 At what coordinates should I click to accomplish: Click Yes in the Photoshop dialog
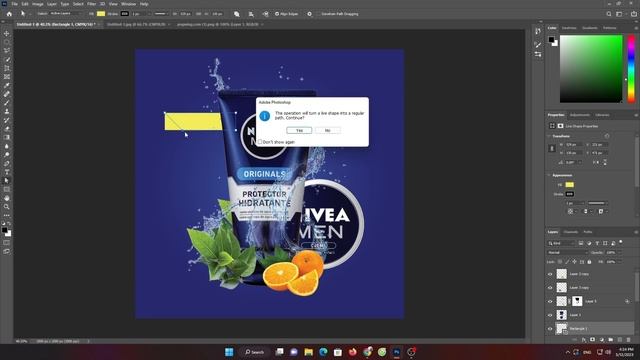tap(299, 130)
